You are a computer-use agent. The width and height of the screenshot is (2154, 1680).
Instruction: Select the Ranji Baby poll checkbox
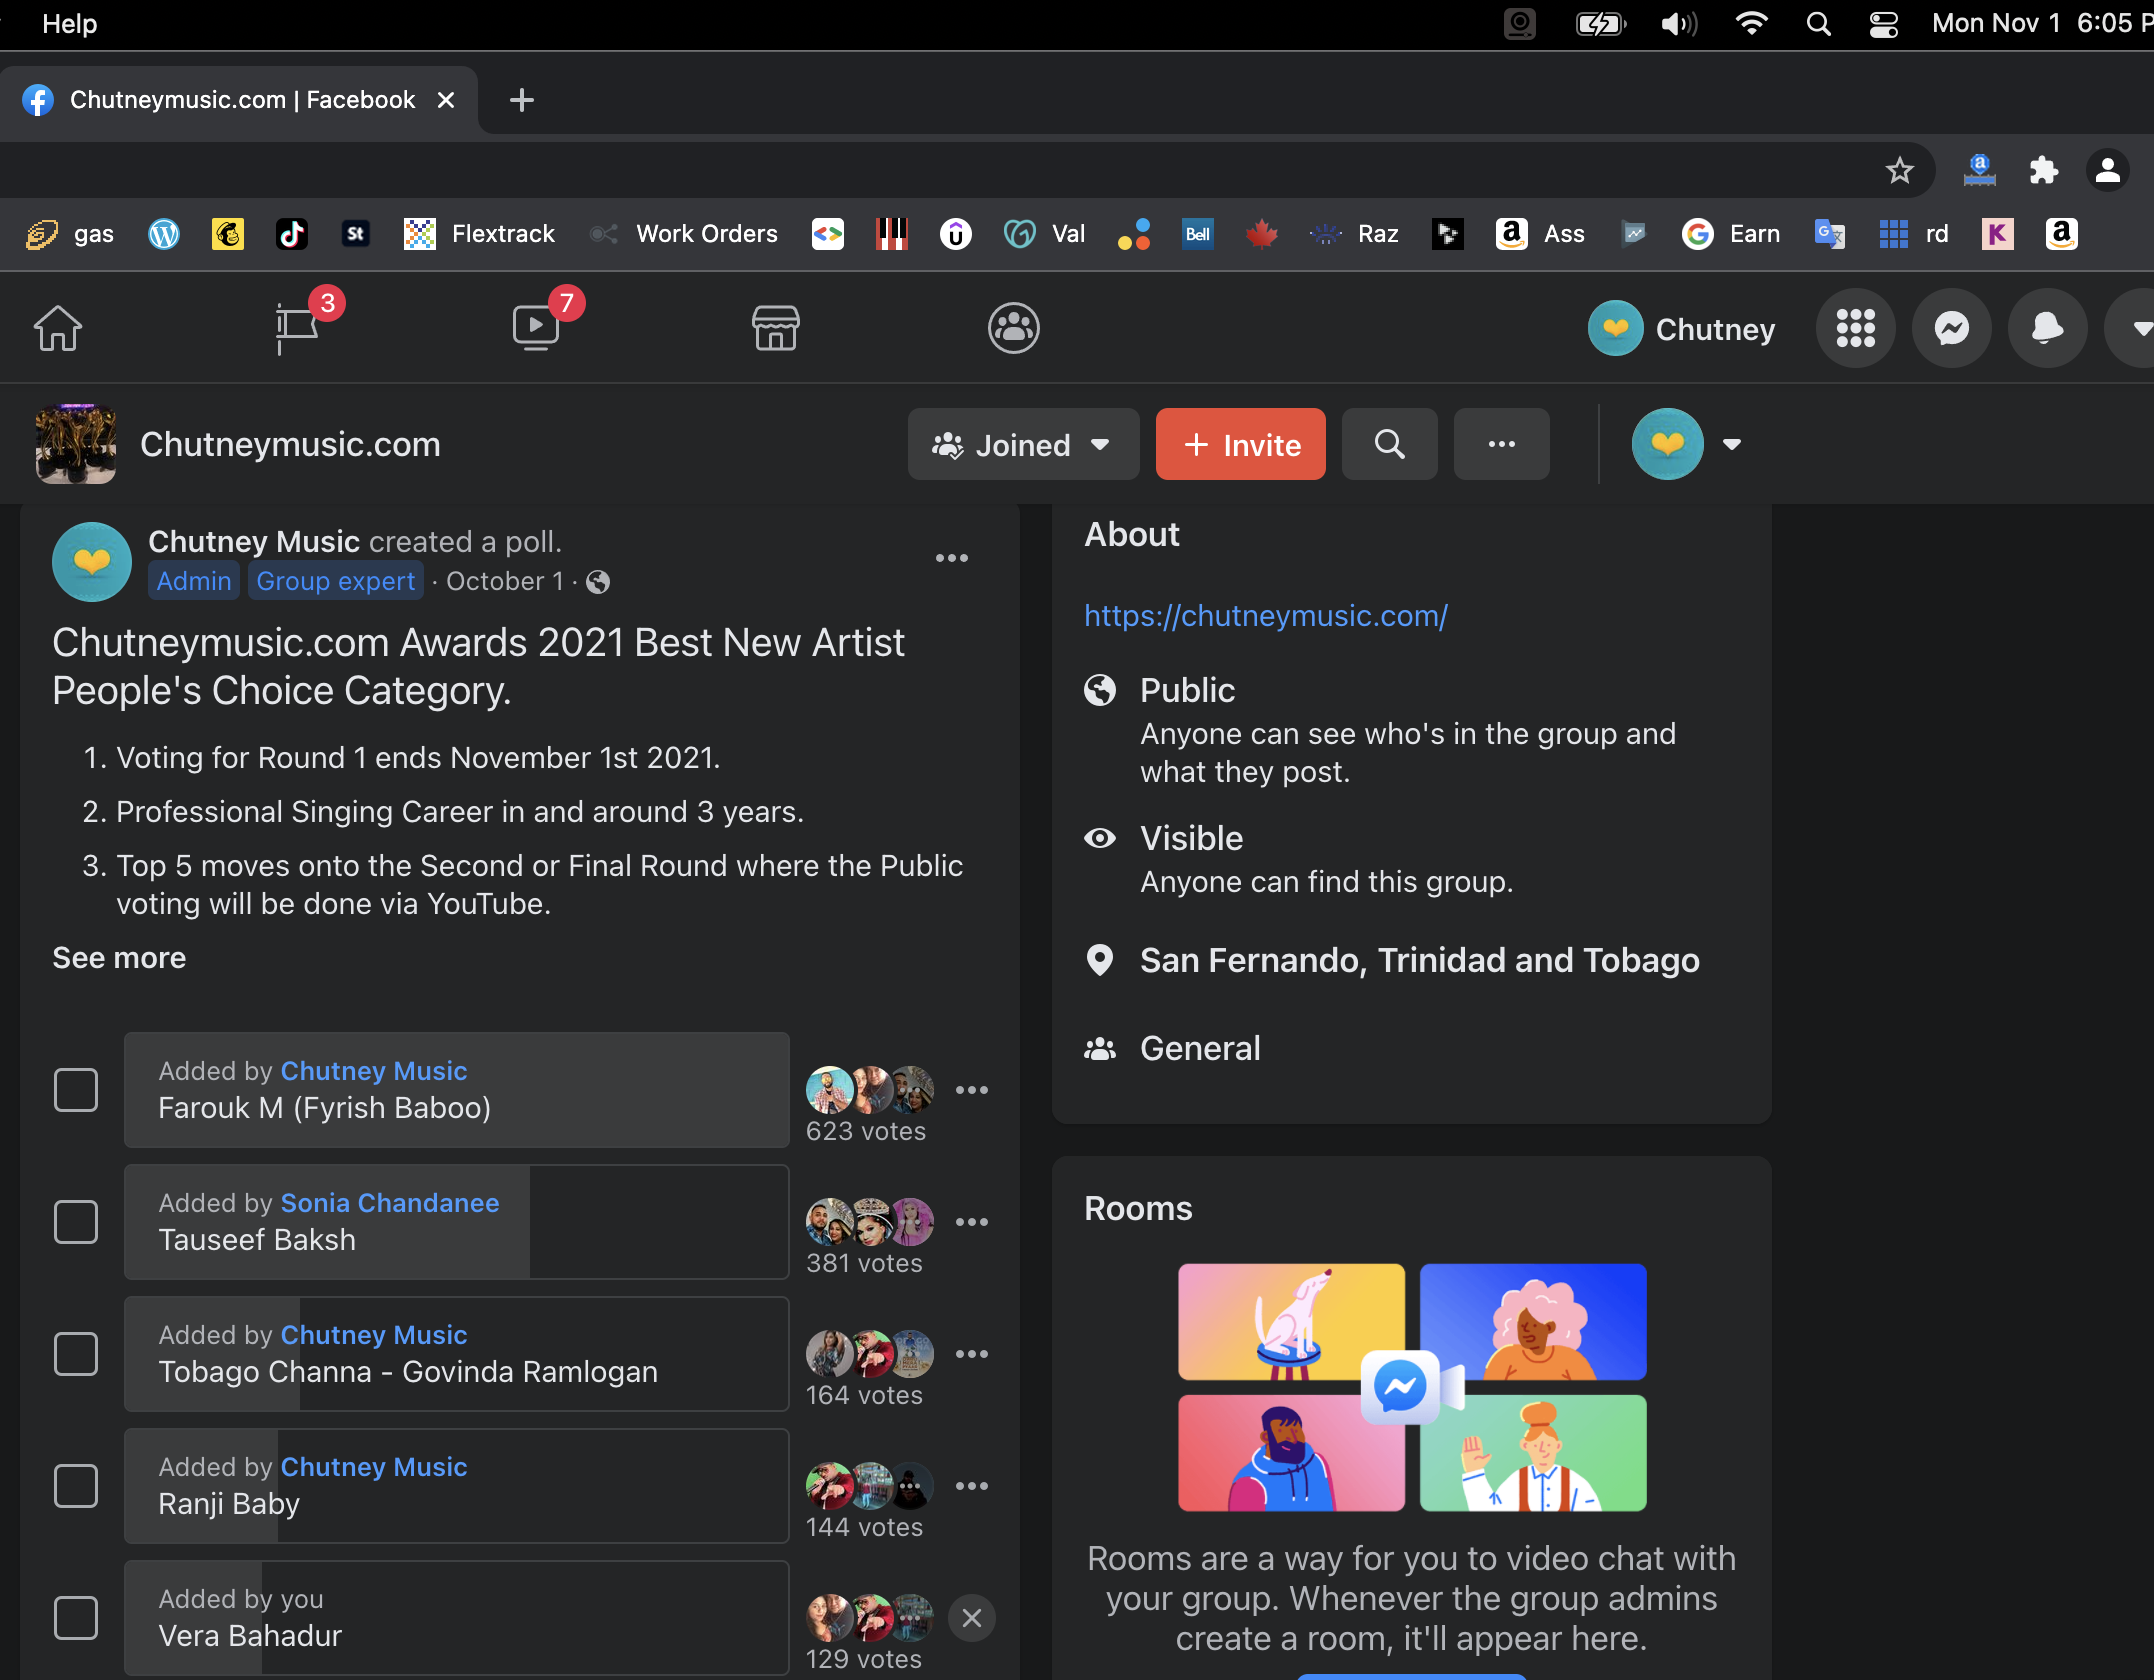click(76, 1486)
